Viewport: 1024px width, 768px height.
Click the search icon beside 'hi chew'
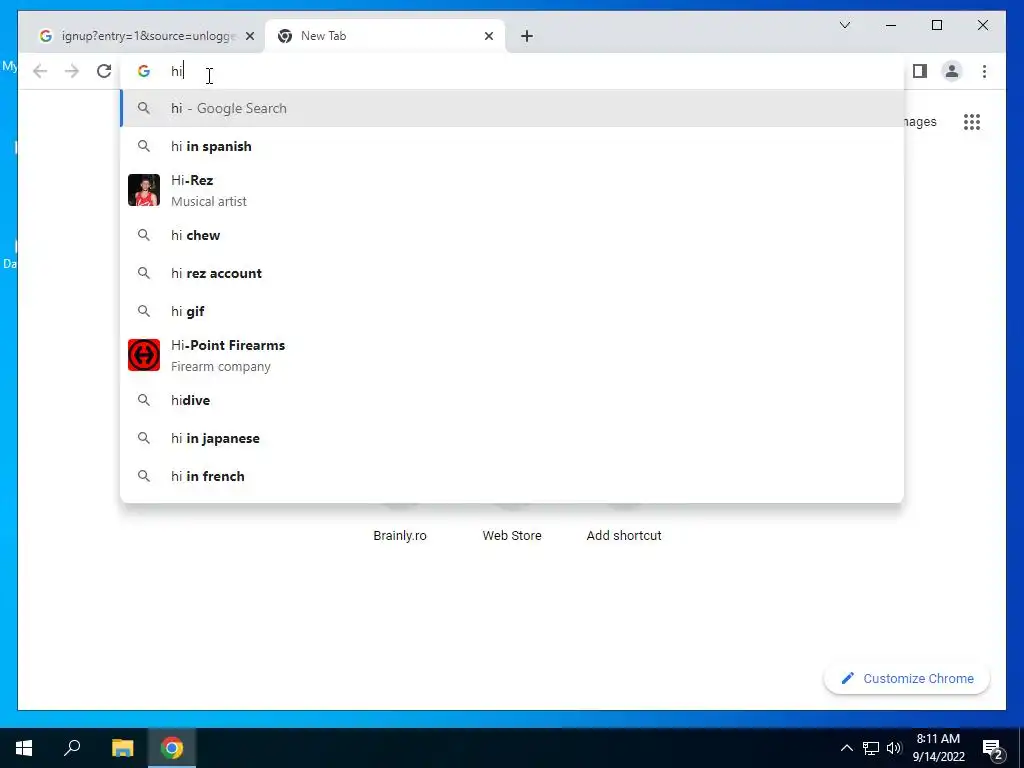pos(144,235)
